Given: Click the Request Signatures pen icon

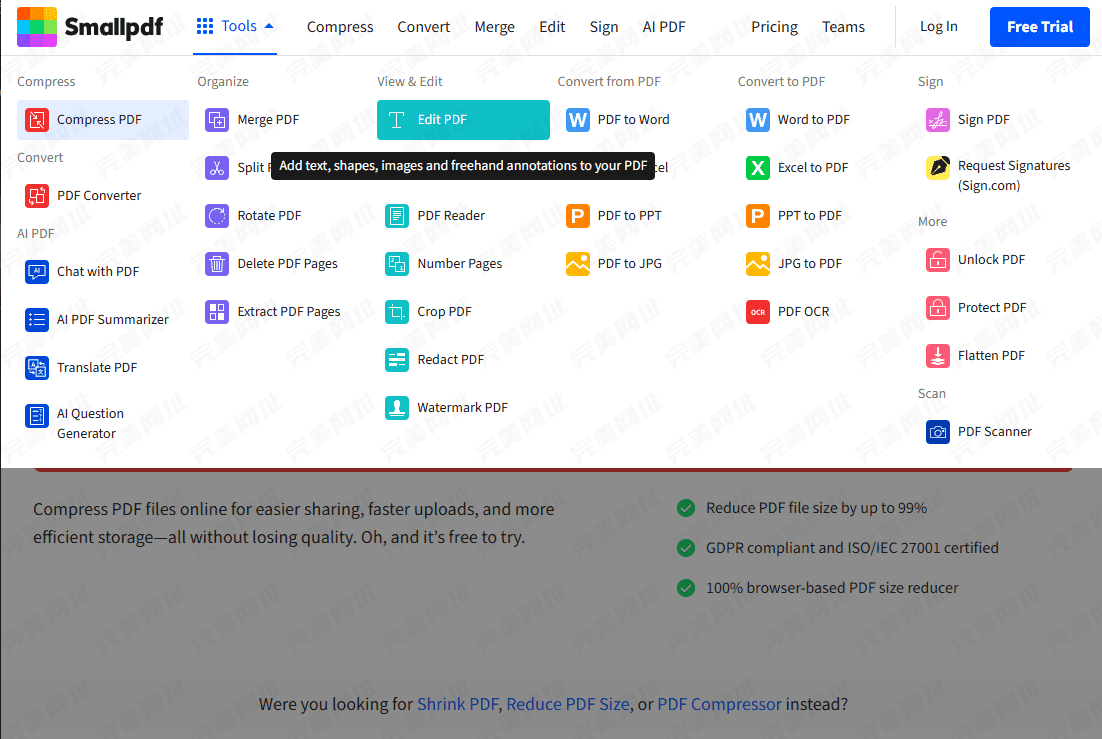Looking at the screenshot, I should click(938, 167).
